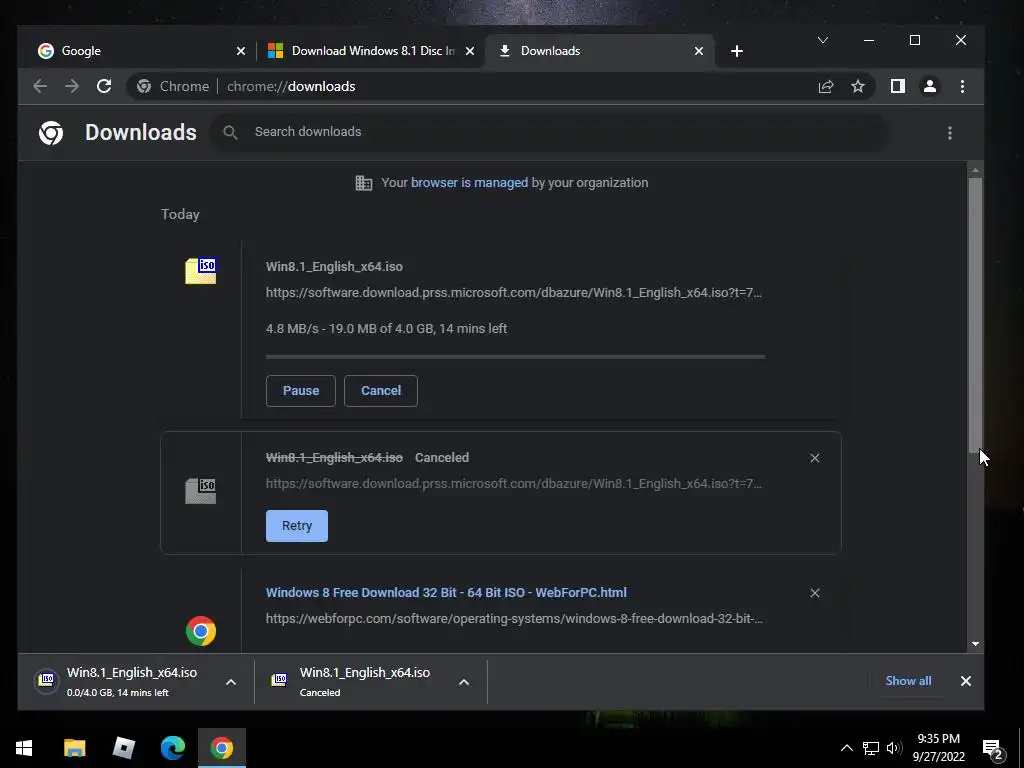Open the side panel icon
Image resolution: width=1024 pixels, height=768 pixels.
(x=898, y=86)
